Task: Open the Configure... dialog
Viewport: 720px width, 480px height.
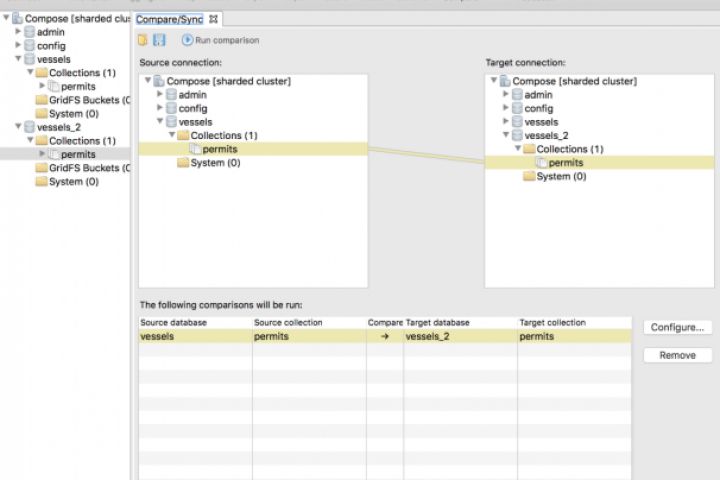Action: [677, 327]
